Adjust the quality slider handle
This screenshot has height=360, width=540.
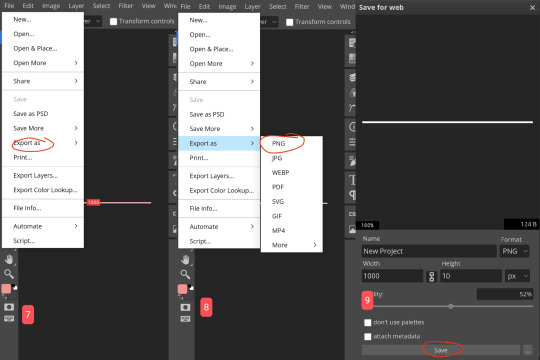[x=450, y=306]
